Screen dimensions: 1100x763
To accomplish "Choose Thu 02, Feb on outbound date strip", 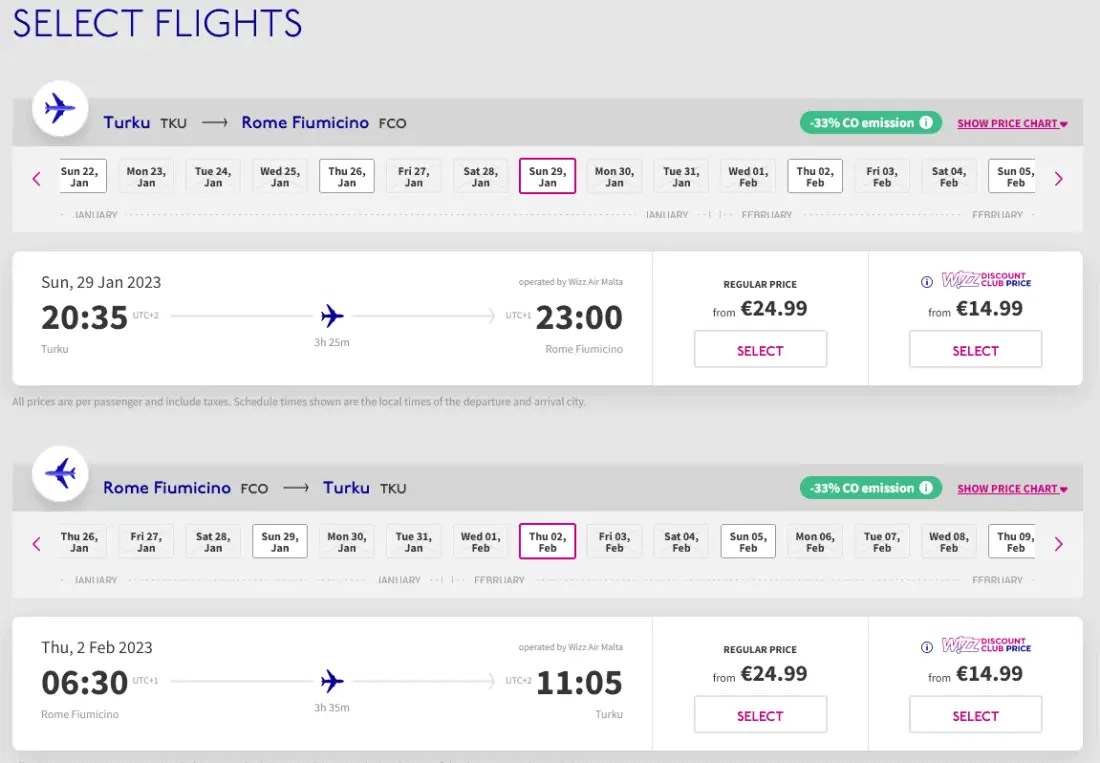I will click(x=815, y=177).
